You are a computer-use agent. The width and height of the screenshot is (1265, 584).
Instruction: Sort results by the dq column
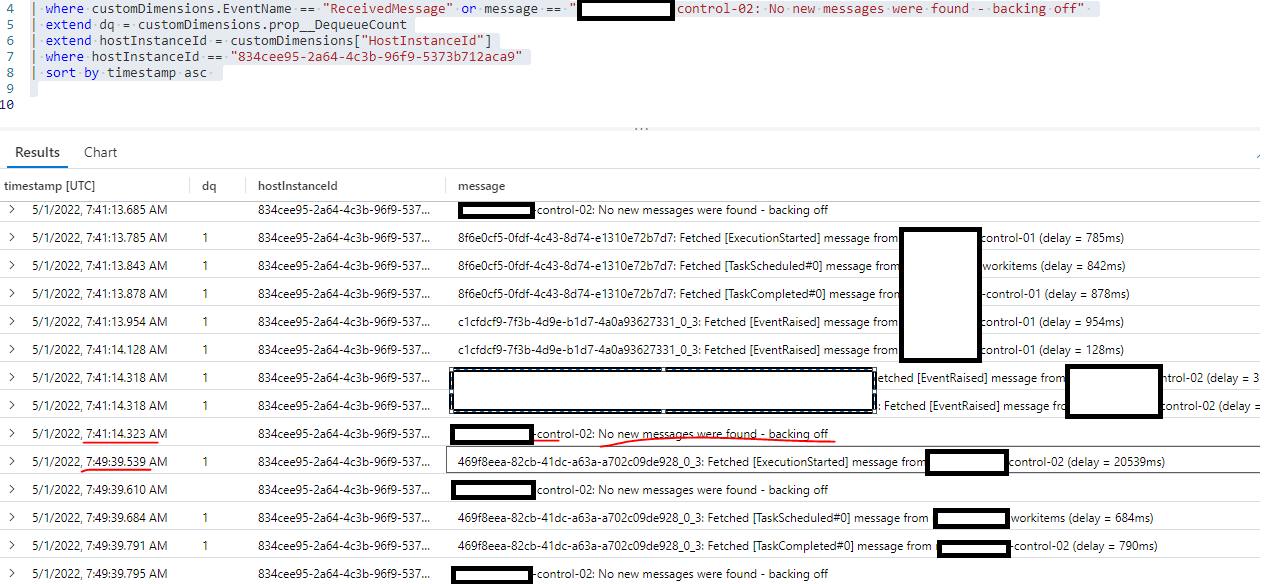coord(207,186)
